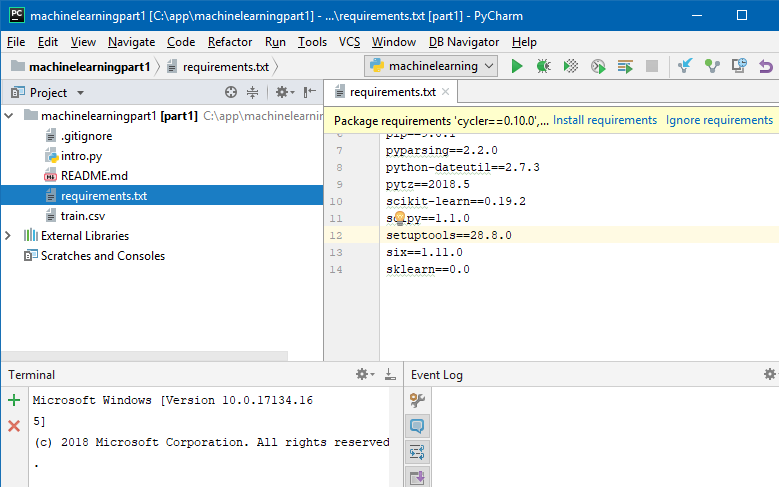Open the Help menu
Viewport: 779px width, 487px height.
pyautogui.click(x=524, y=42)
